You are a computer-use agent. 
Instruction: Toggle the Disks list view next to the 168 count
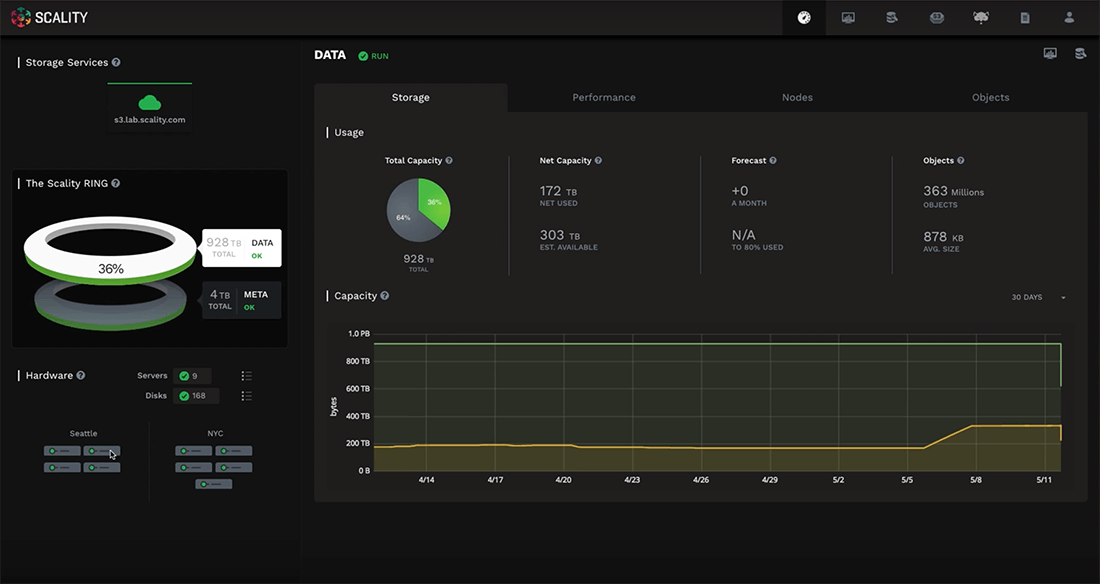[x=246, y=395]
